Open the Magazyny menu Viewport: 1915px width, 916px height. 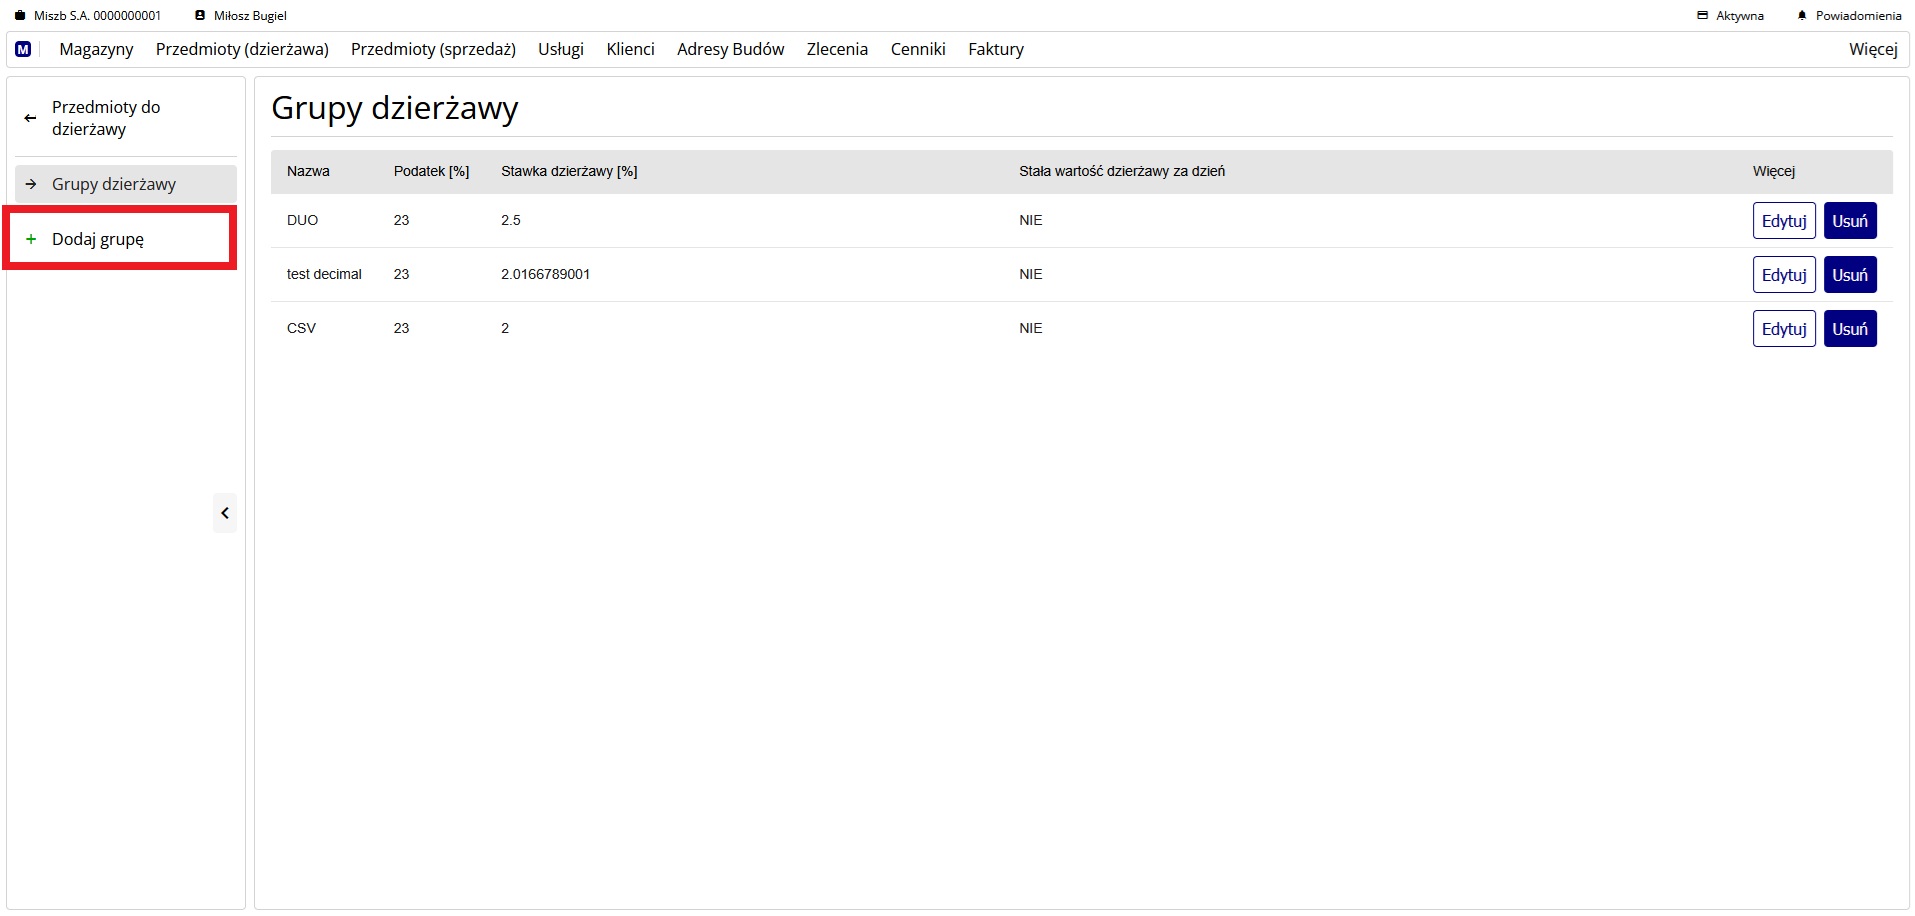[96, 49]
